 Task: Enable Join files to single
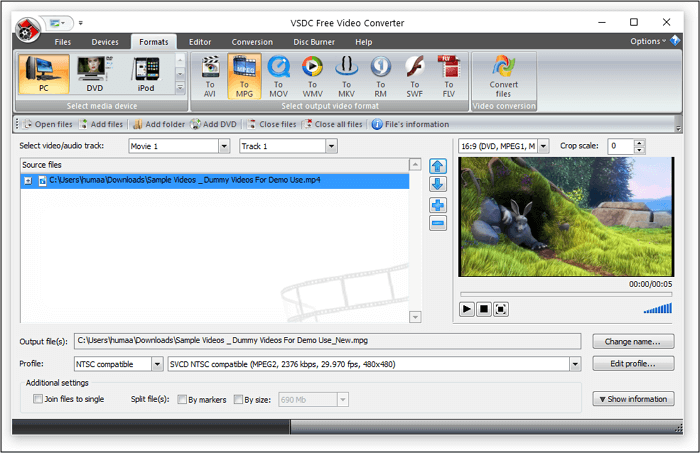pos(38,399)
